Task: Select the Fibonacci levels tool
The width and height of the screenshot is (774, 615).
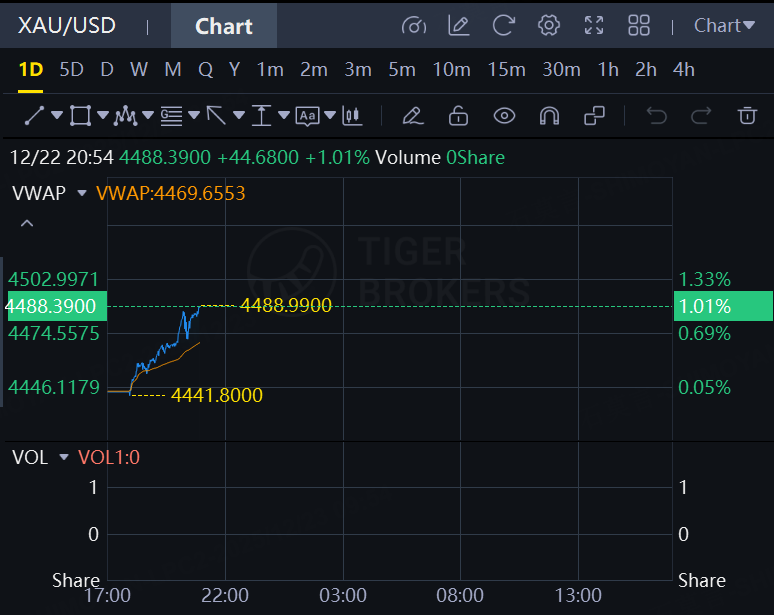Action: coord(171,116)
